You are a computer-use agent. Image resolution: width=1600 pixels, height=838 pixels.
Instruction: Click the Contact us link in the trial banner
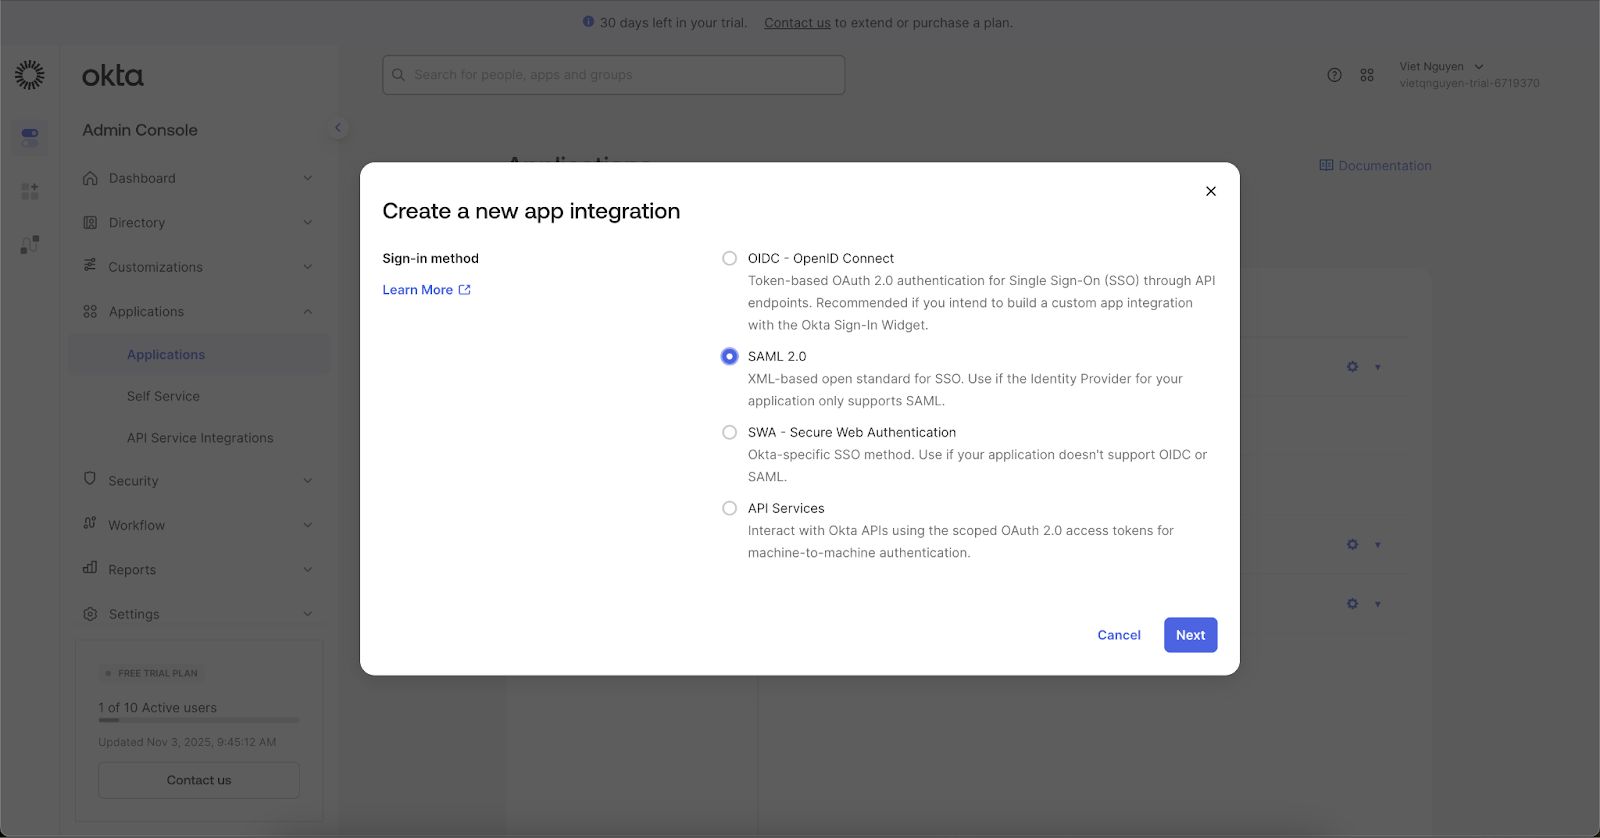click(797, 23)
